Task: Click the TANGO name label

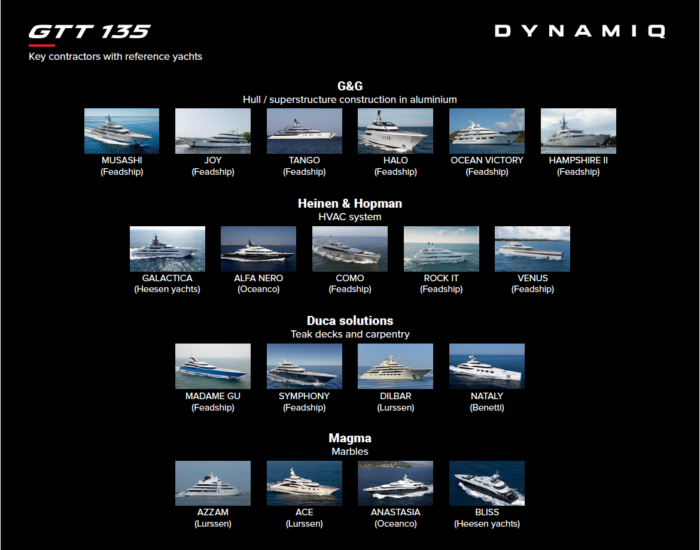Action: click(x=304, y=160)
